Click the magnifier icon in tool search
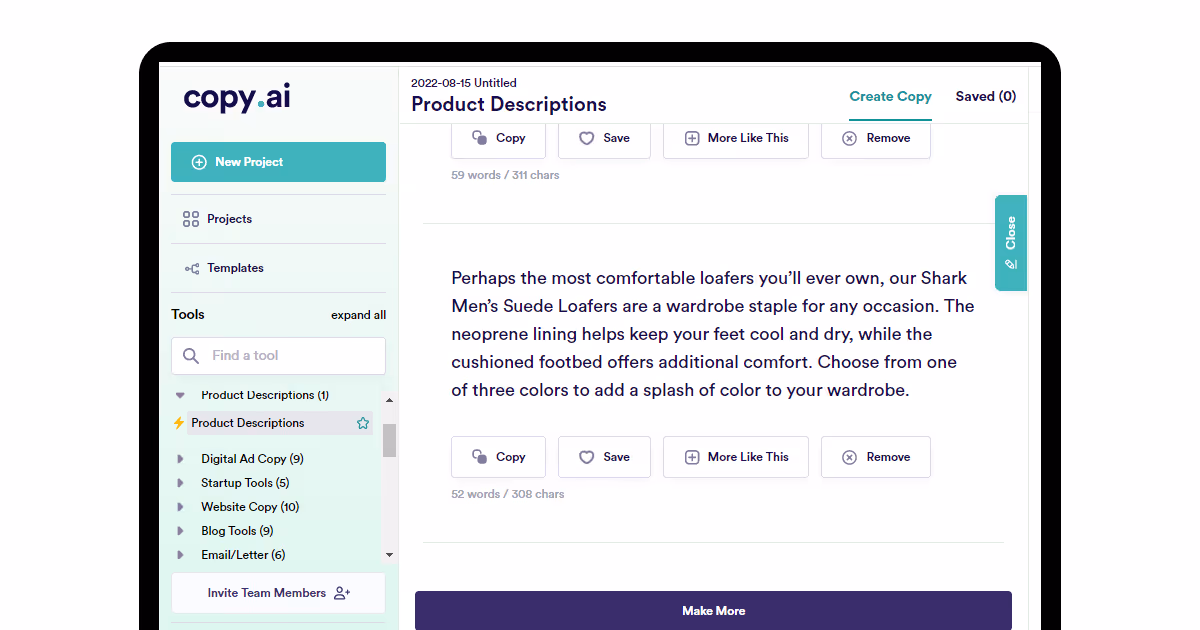Viewport: 1200px width, 630px height. (191, 355)
